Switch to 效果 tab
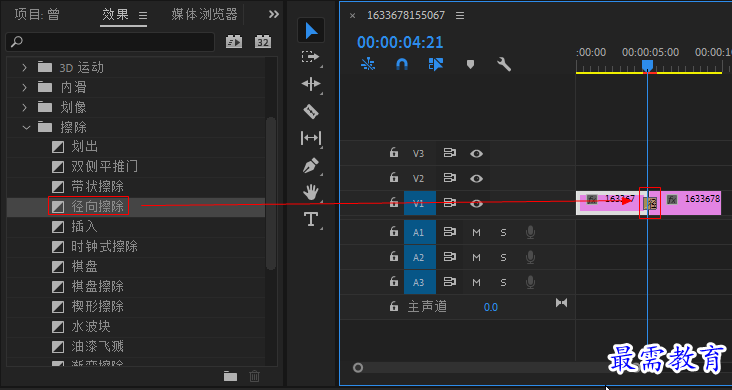The width and height of the screenshot is (732, 390). coord(115,14)
